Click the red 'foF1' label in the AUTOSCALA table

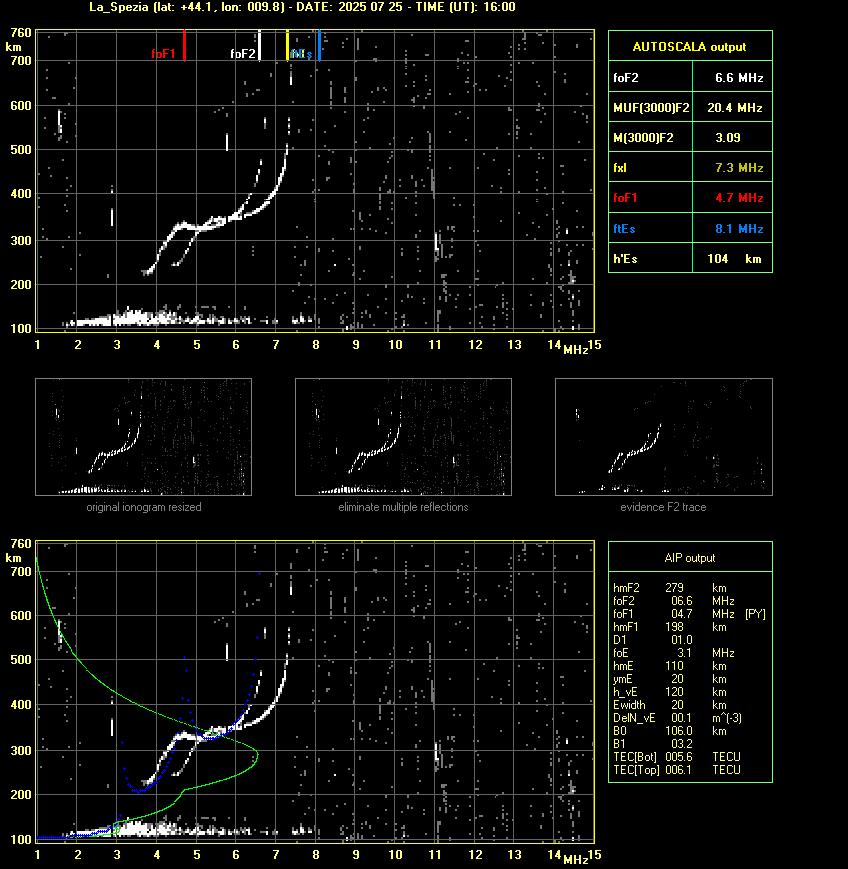[x=625, y=198]
